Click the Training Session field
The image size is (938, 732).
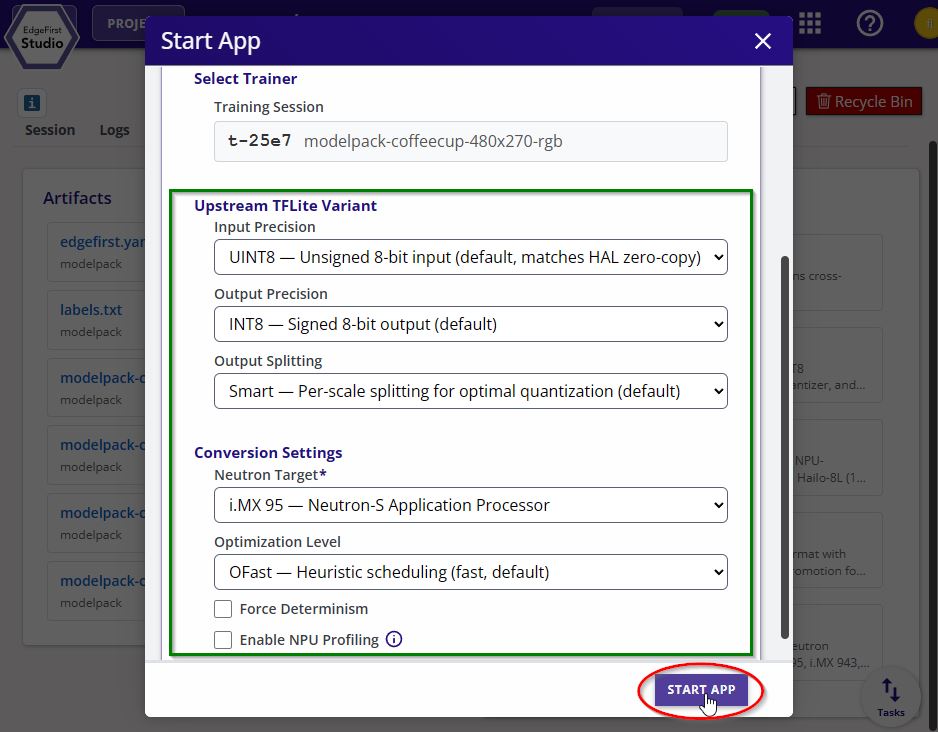click(x=471, y=142)
